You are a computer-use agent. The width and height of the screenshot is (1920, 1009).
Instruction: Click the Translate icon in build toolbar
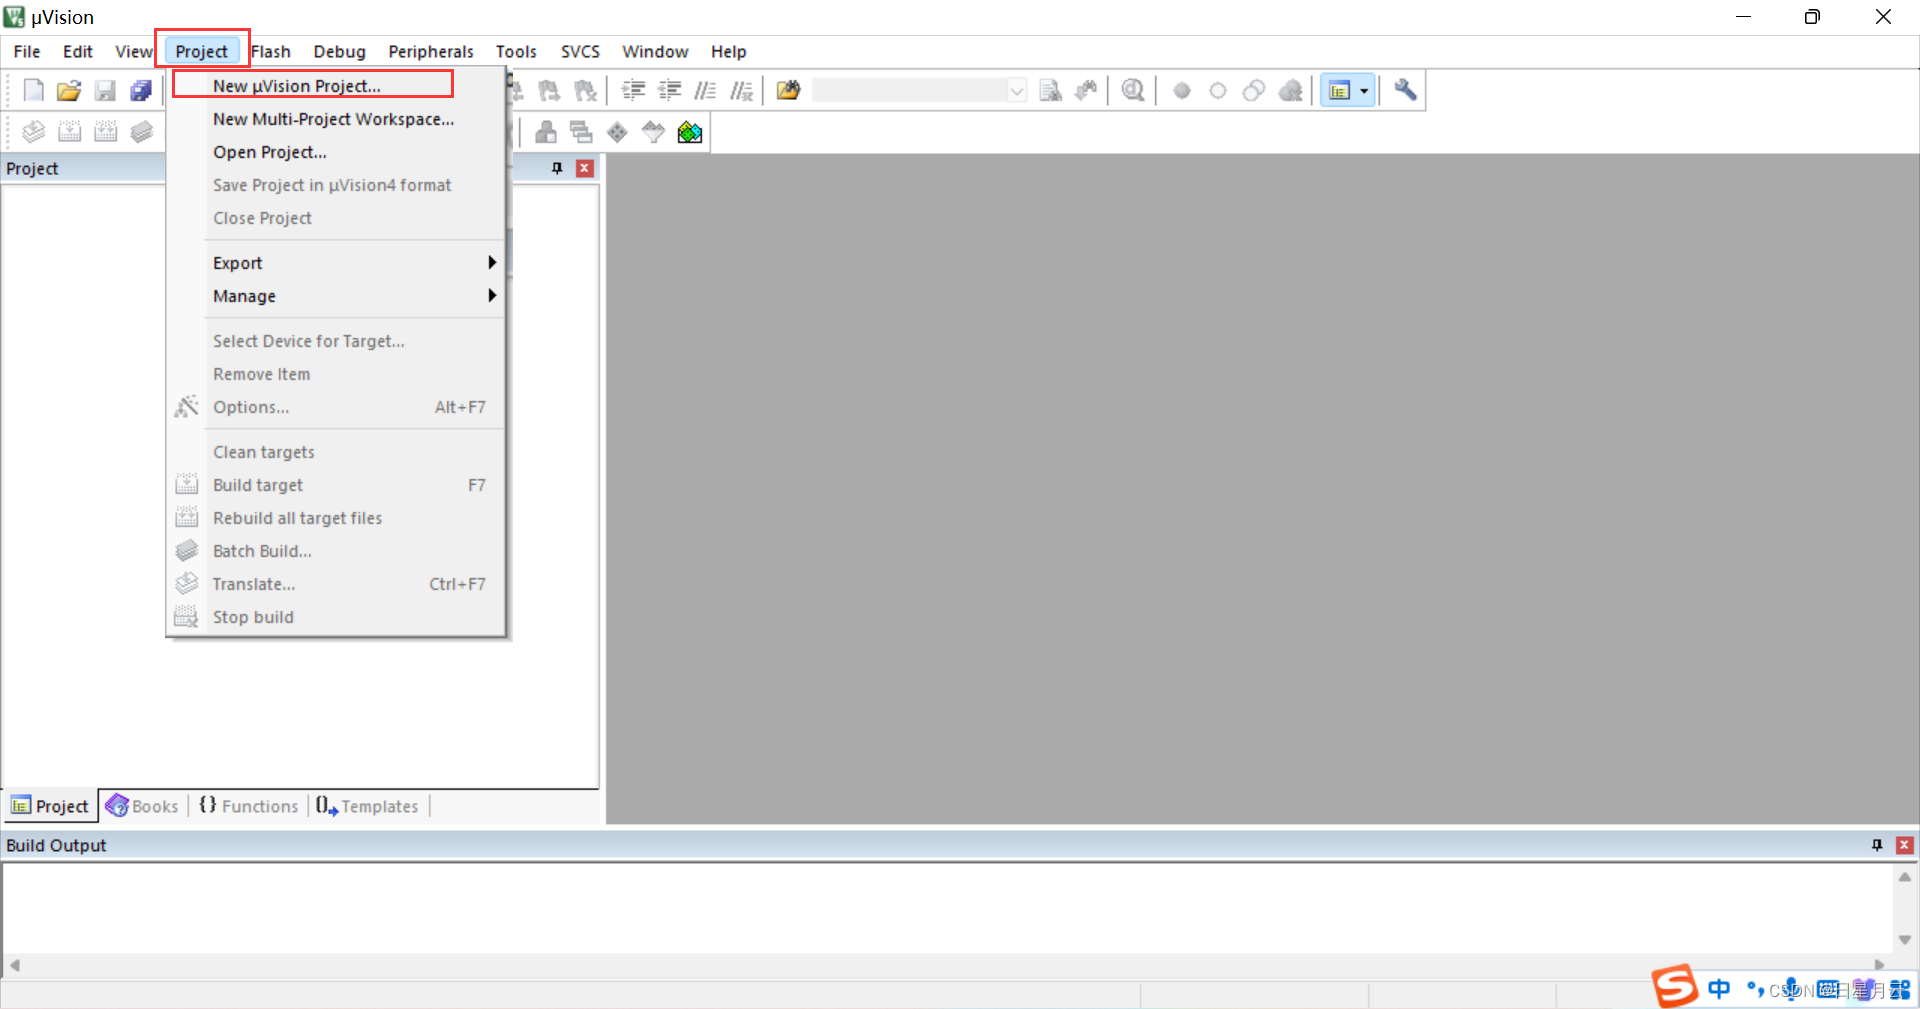tap(33, 132)
